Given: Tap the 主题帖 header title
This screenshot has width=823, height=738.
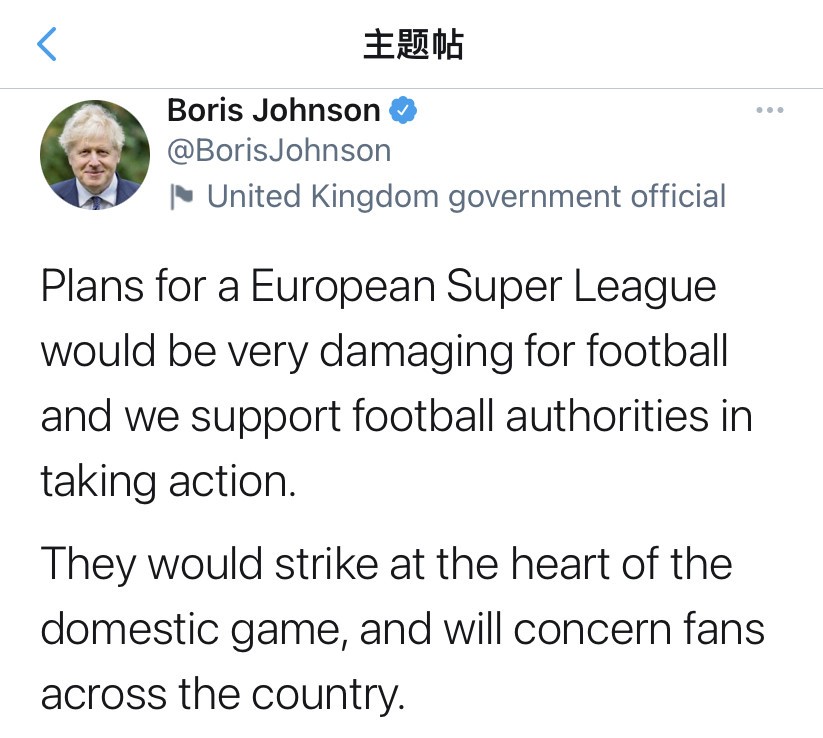Looking at the screenshot, I should (x=412, y=45).
